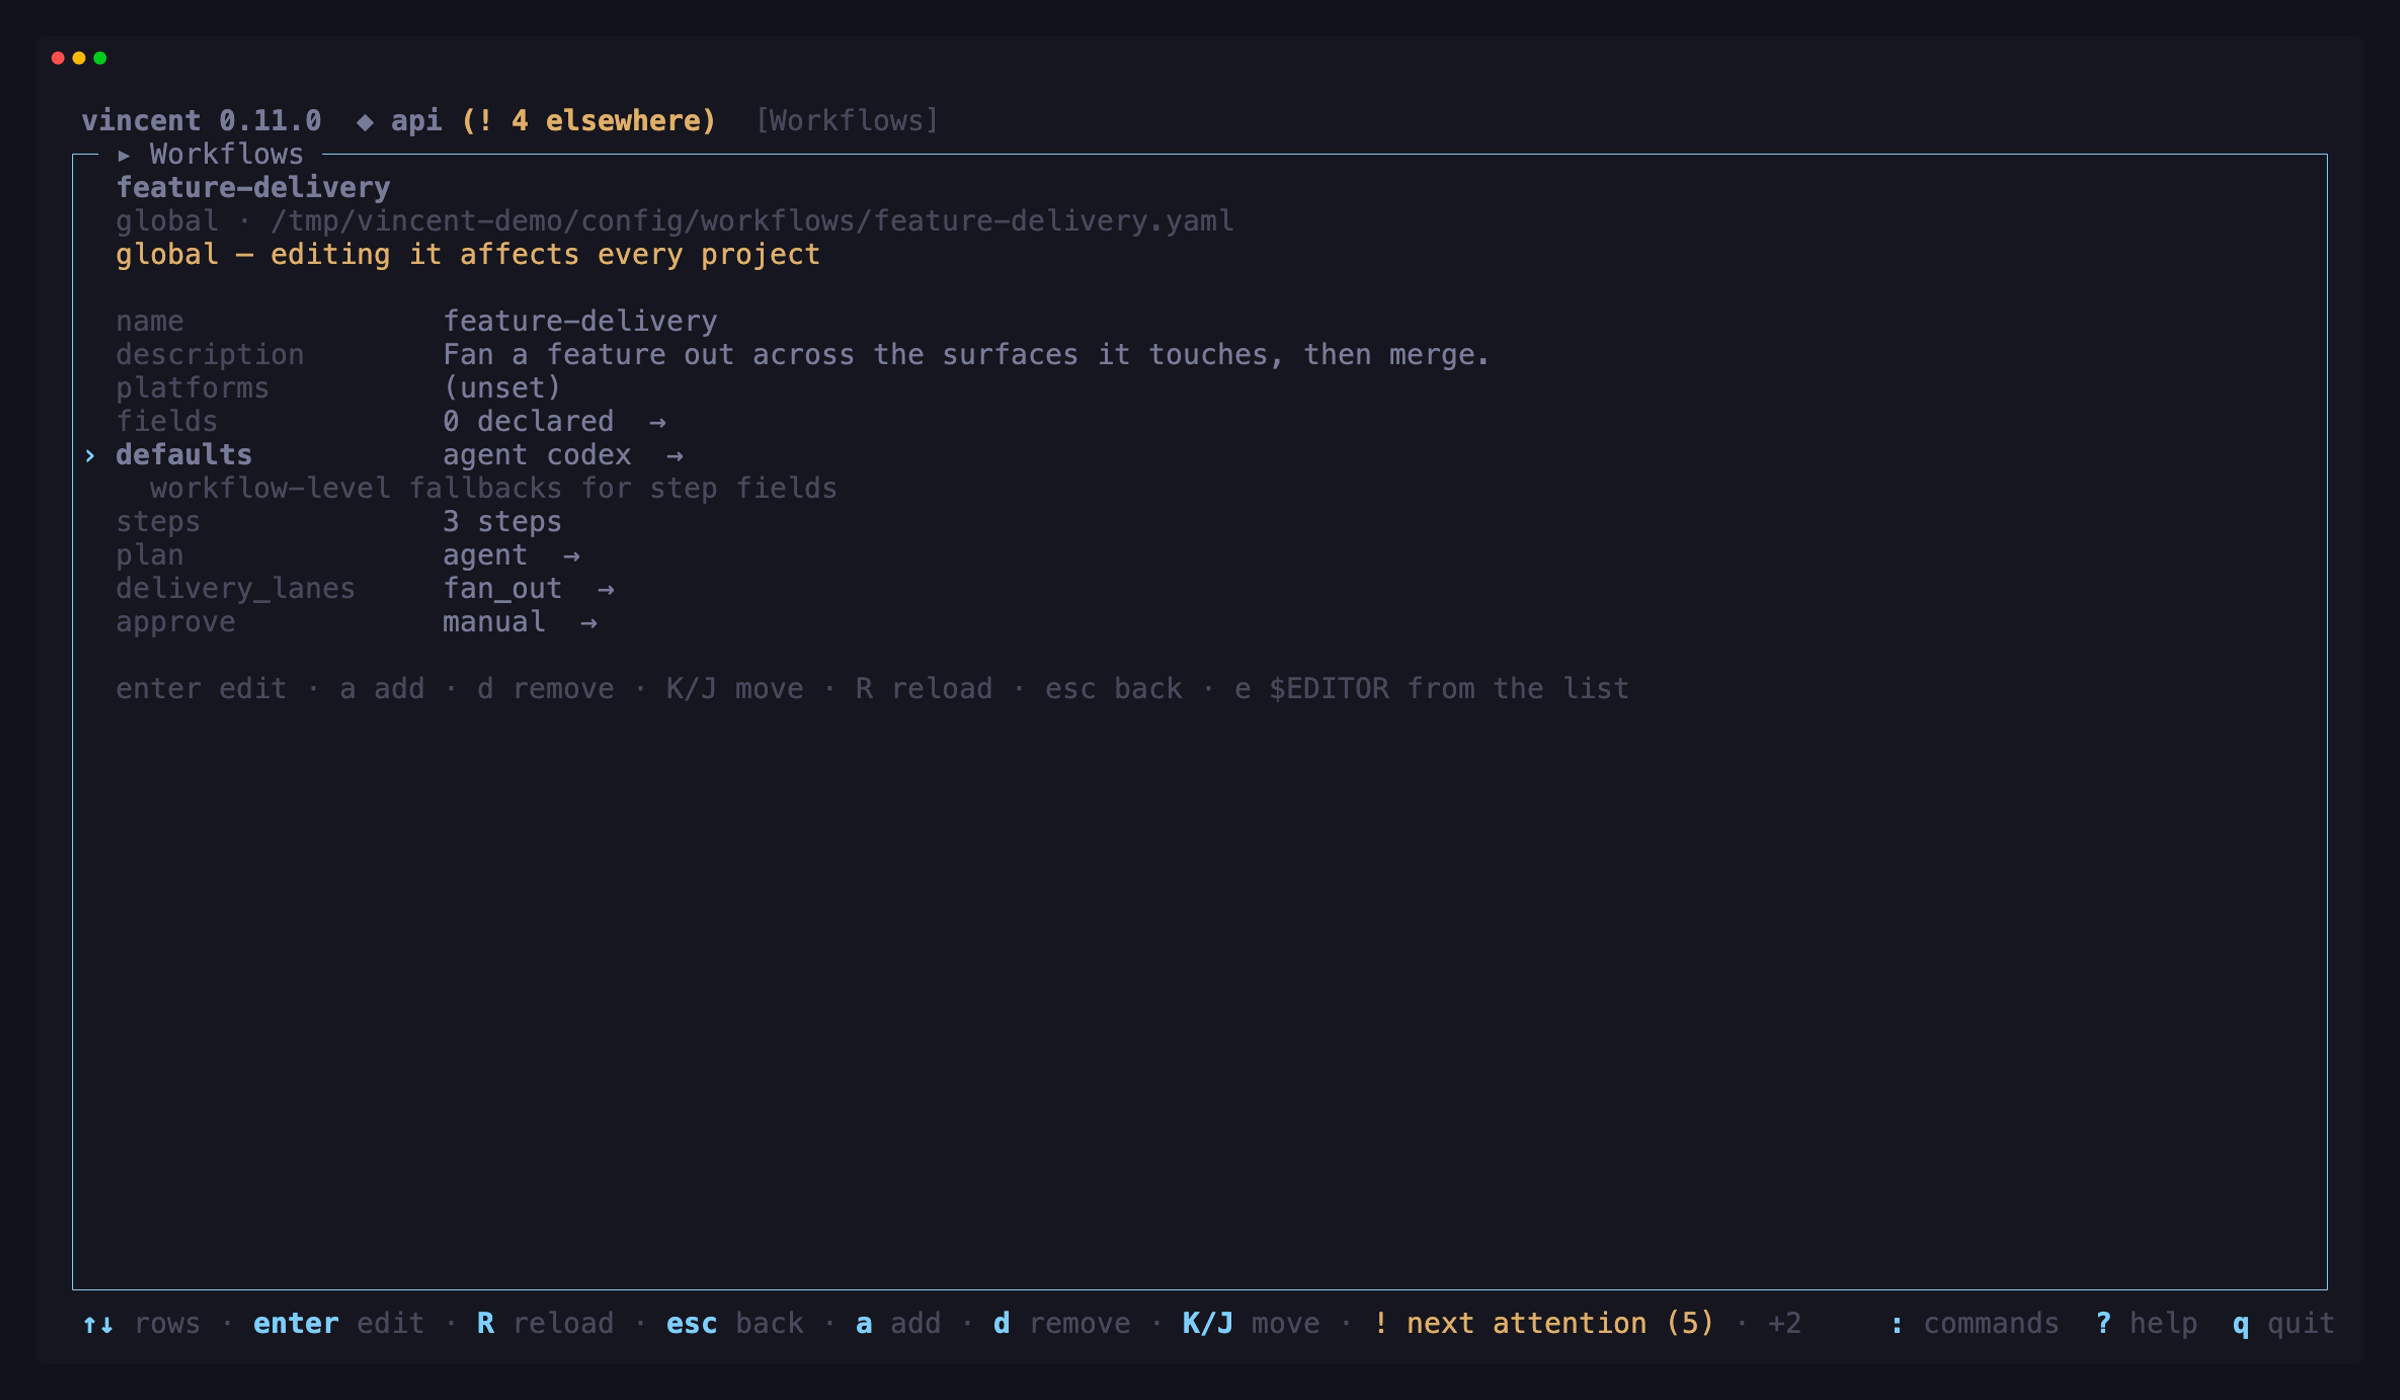Expand the fan_out delivery lanes arrow
Screen dimensions: 2400x1400
(606, 590)
